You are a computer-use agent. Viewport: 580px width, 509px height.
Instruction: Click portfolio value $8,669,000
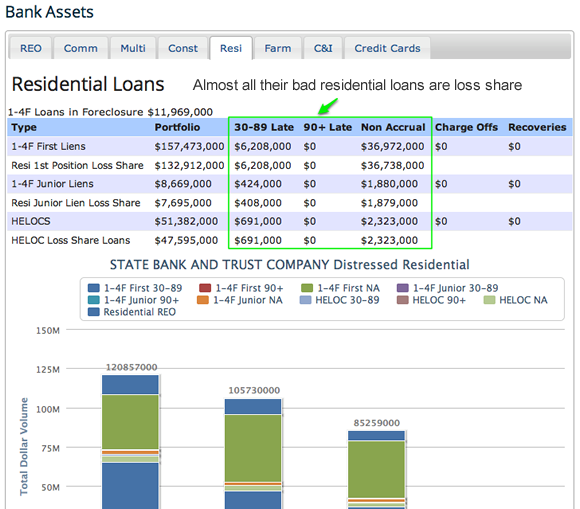183,184
